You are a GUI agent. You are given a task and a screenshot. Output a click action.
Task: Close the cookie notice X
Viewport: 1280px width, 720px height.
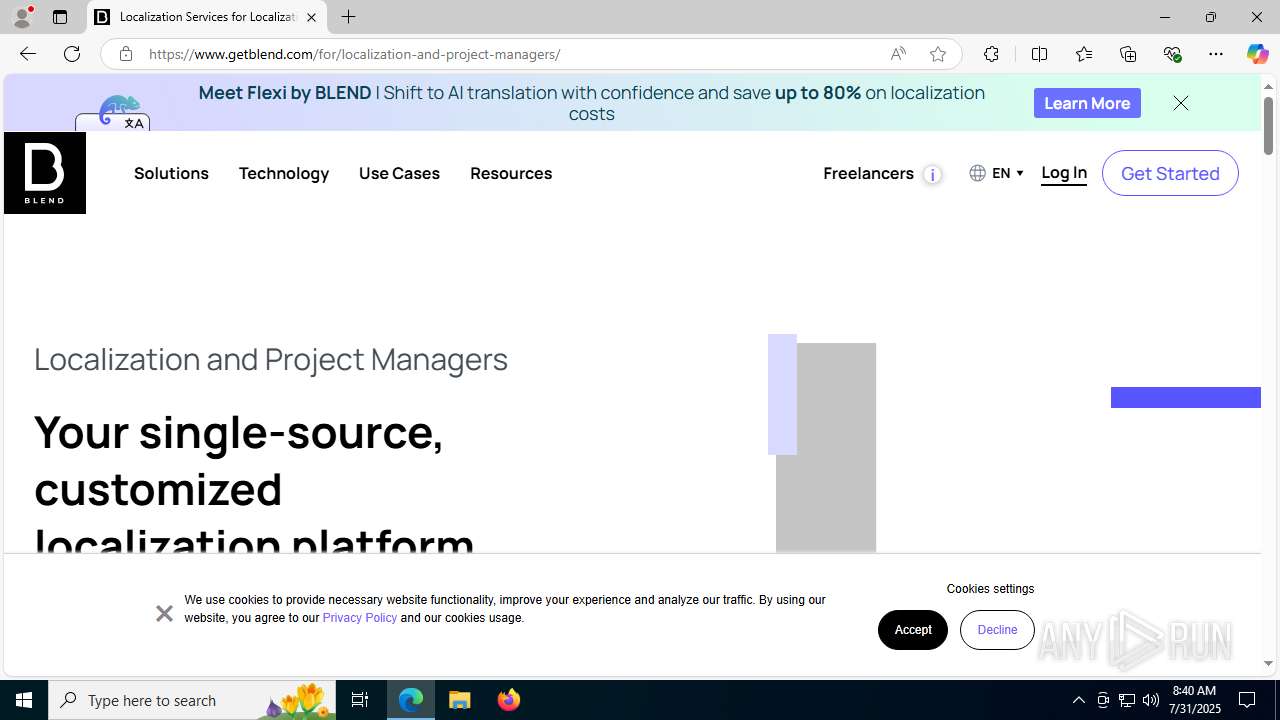pos(165,613)
